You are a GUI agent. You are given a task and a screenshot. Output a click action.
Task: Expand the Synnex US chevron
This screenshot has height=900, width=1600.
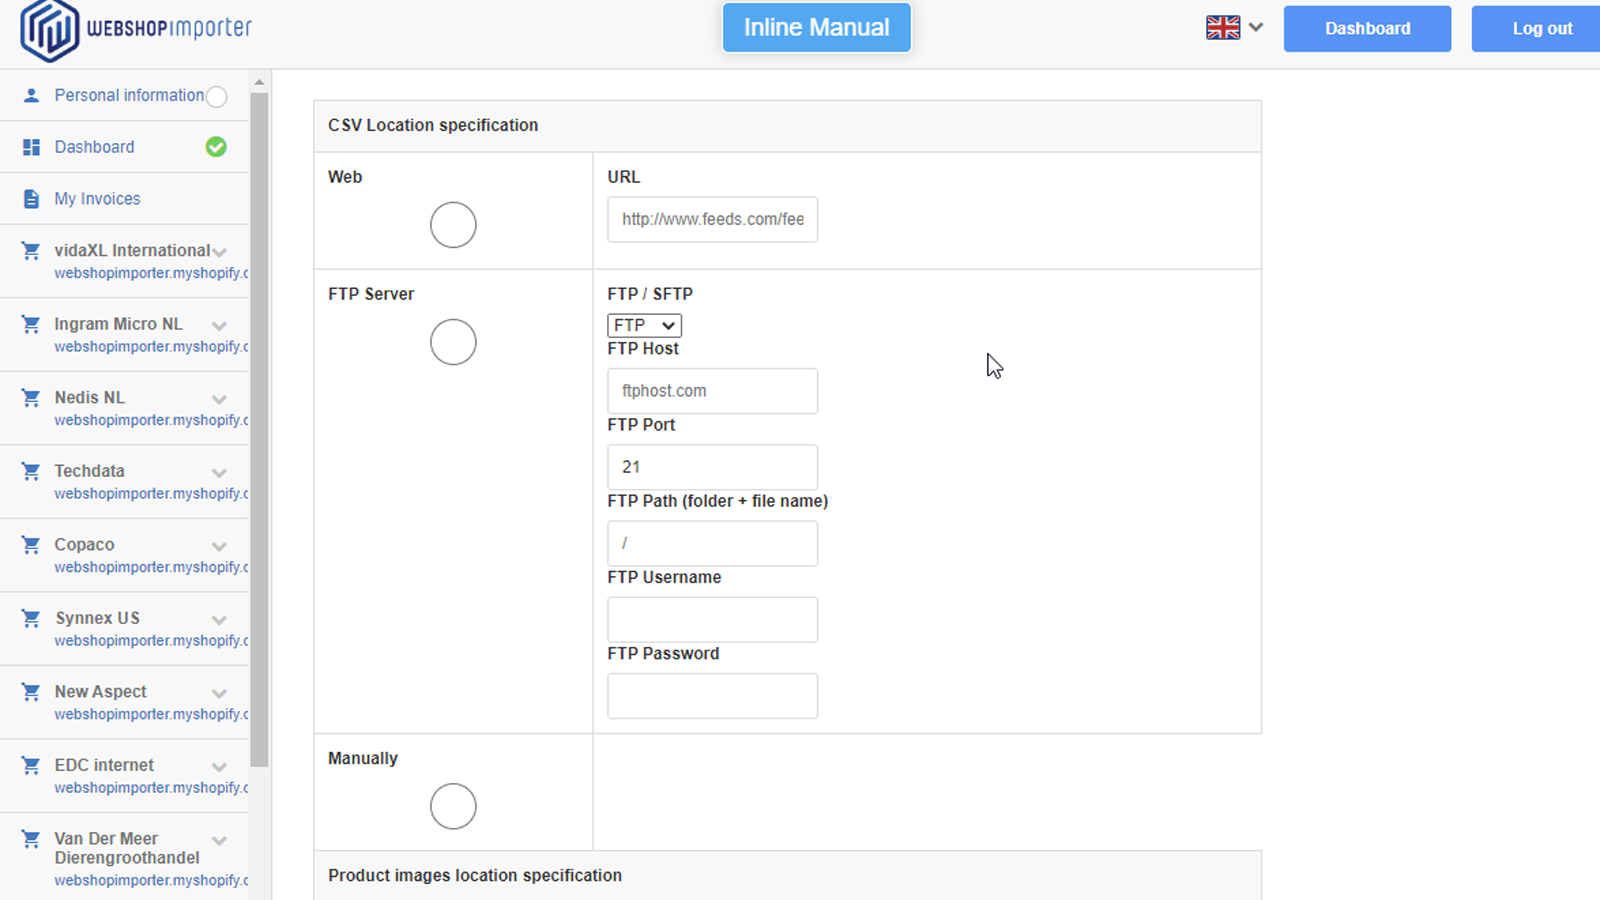coord(219,619)
